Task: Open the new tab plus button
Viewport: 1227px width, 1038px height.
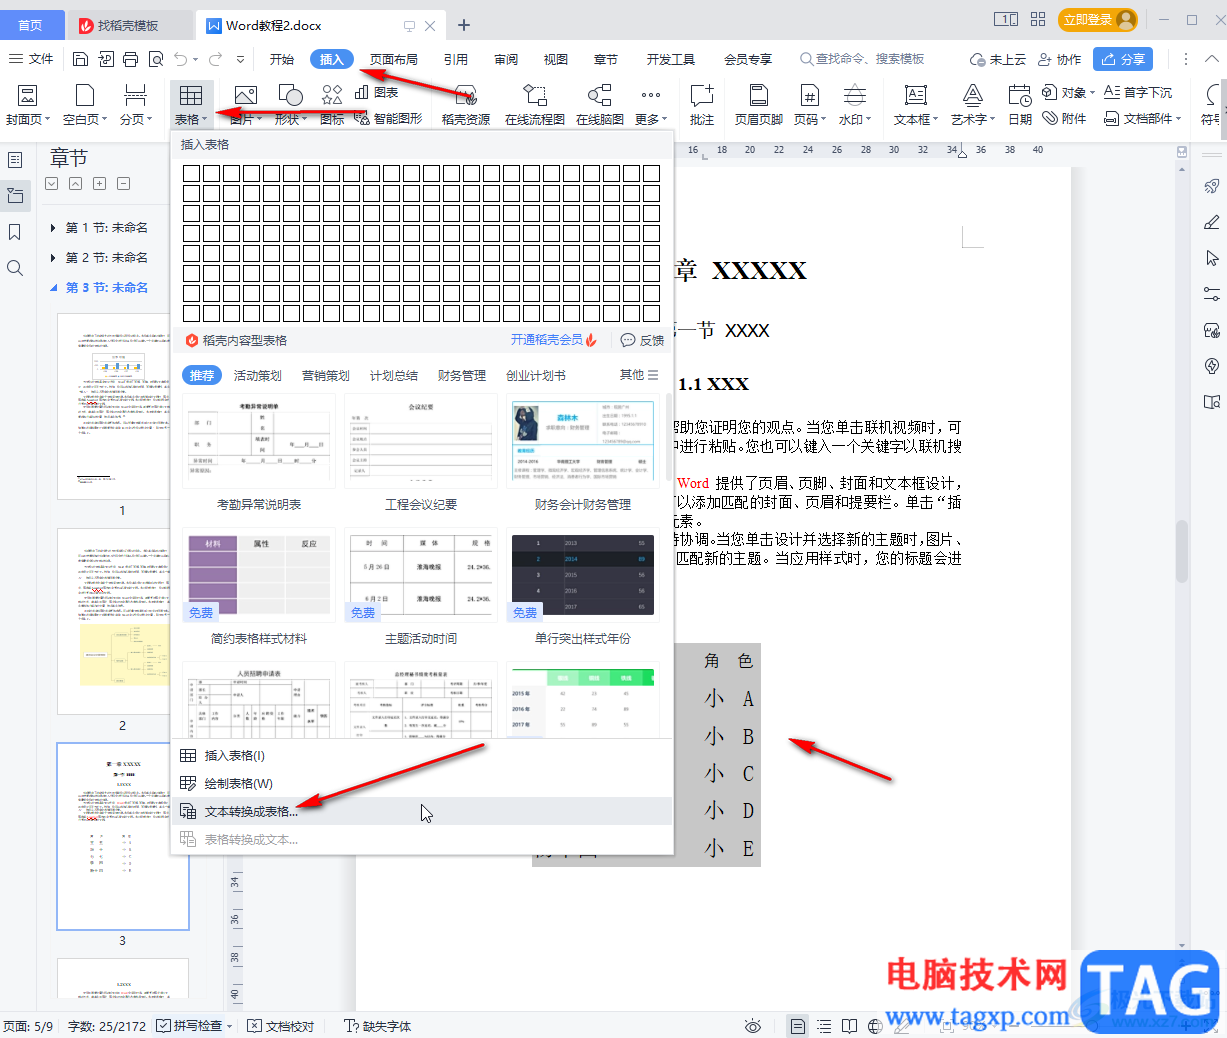Action: (464, 25)
